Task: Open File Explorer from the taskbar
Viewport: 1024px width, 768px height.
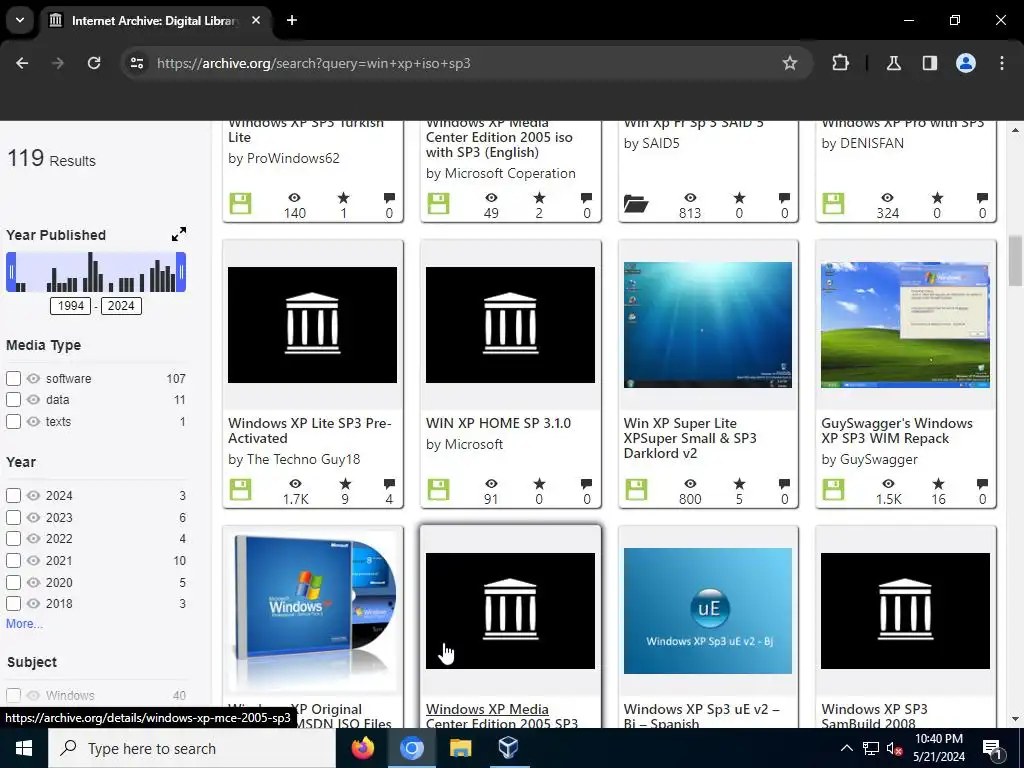Action: (460, 748)
